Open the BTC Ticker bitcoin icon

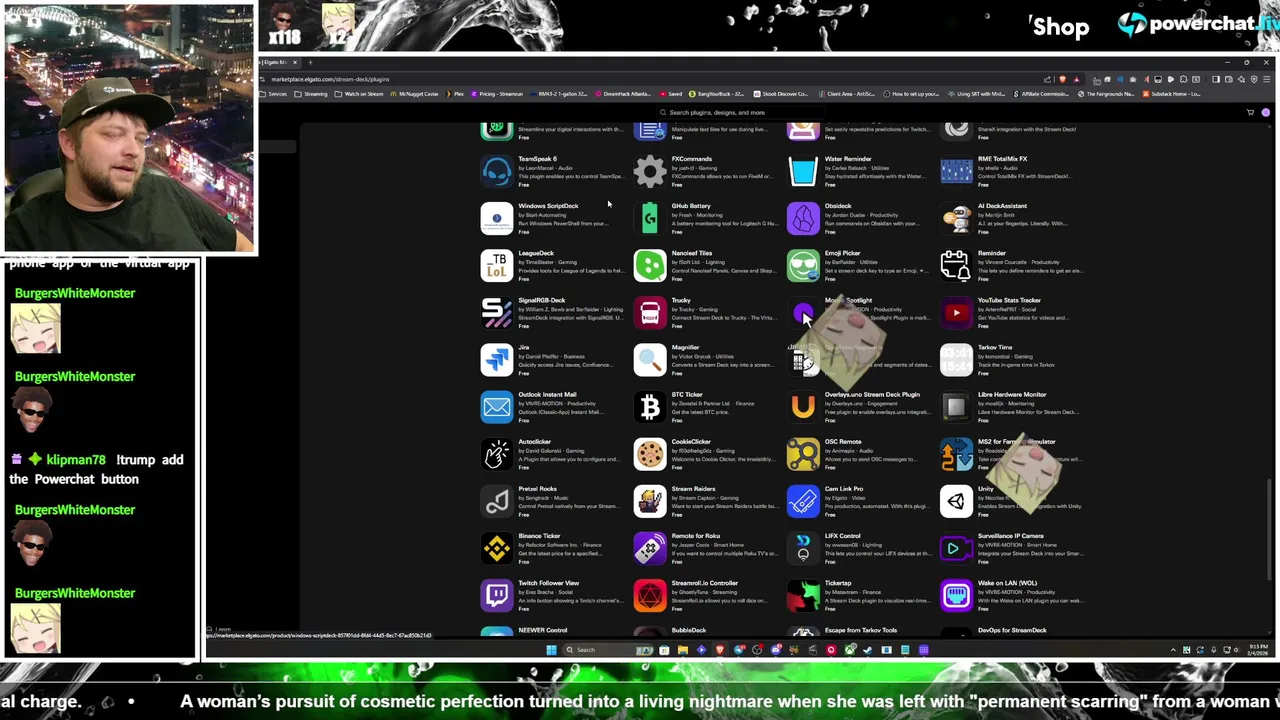tap(650, 407)
